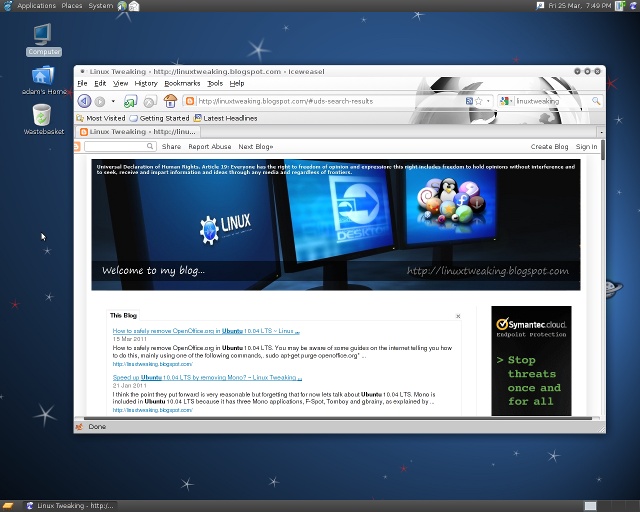Launch mail client from top panel envelope icon

click(x=134, y=6)
